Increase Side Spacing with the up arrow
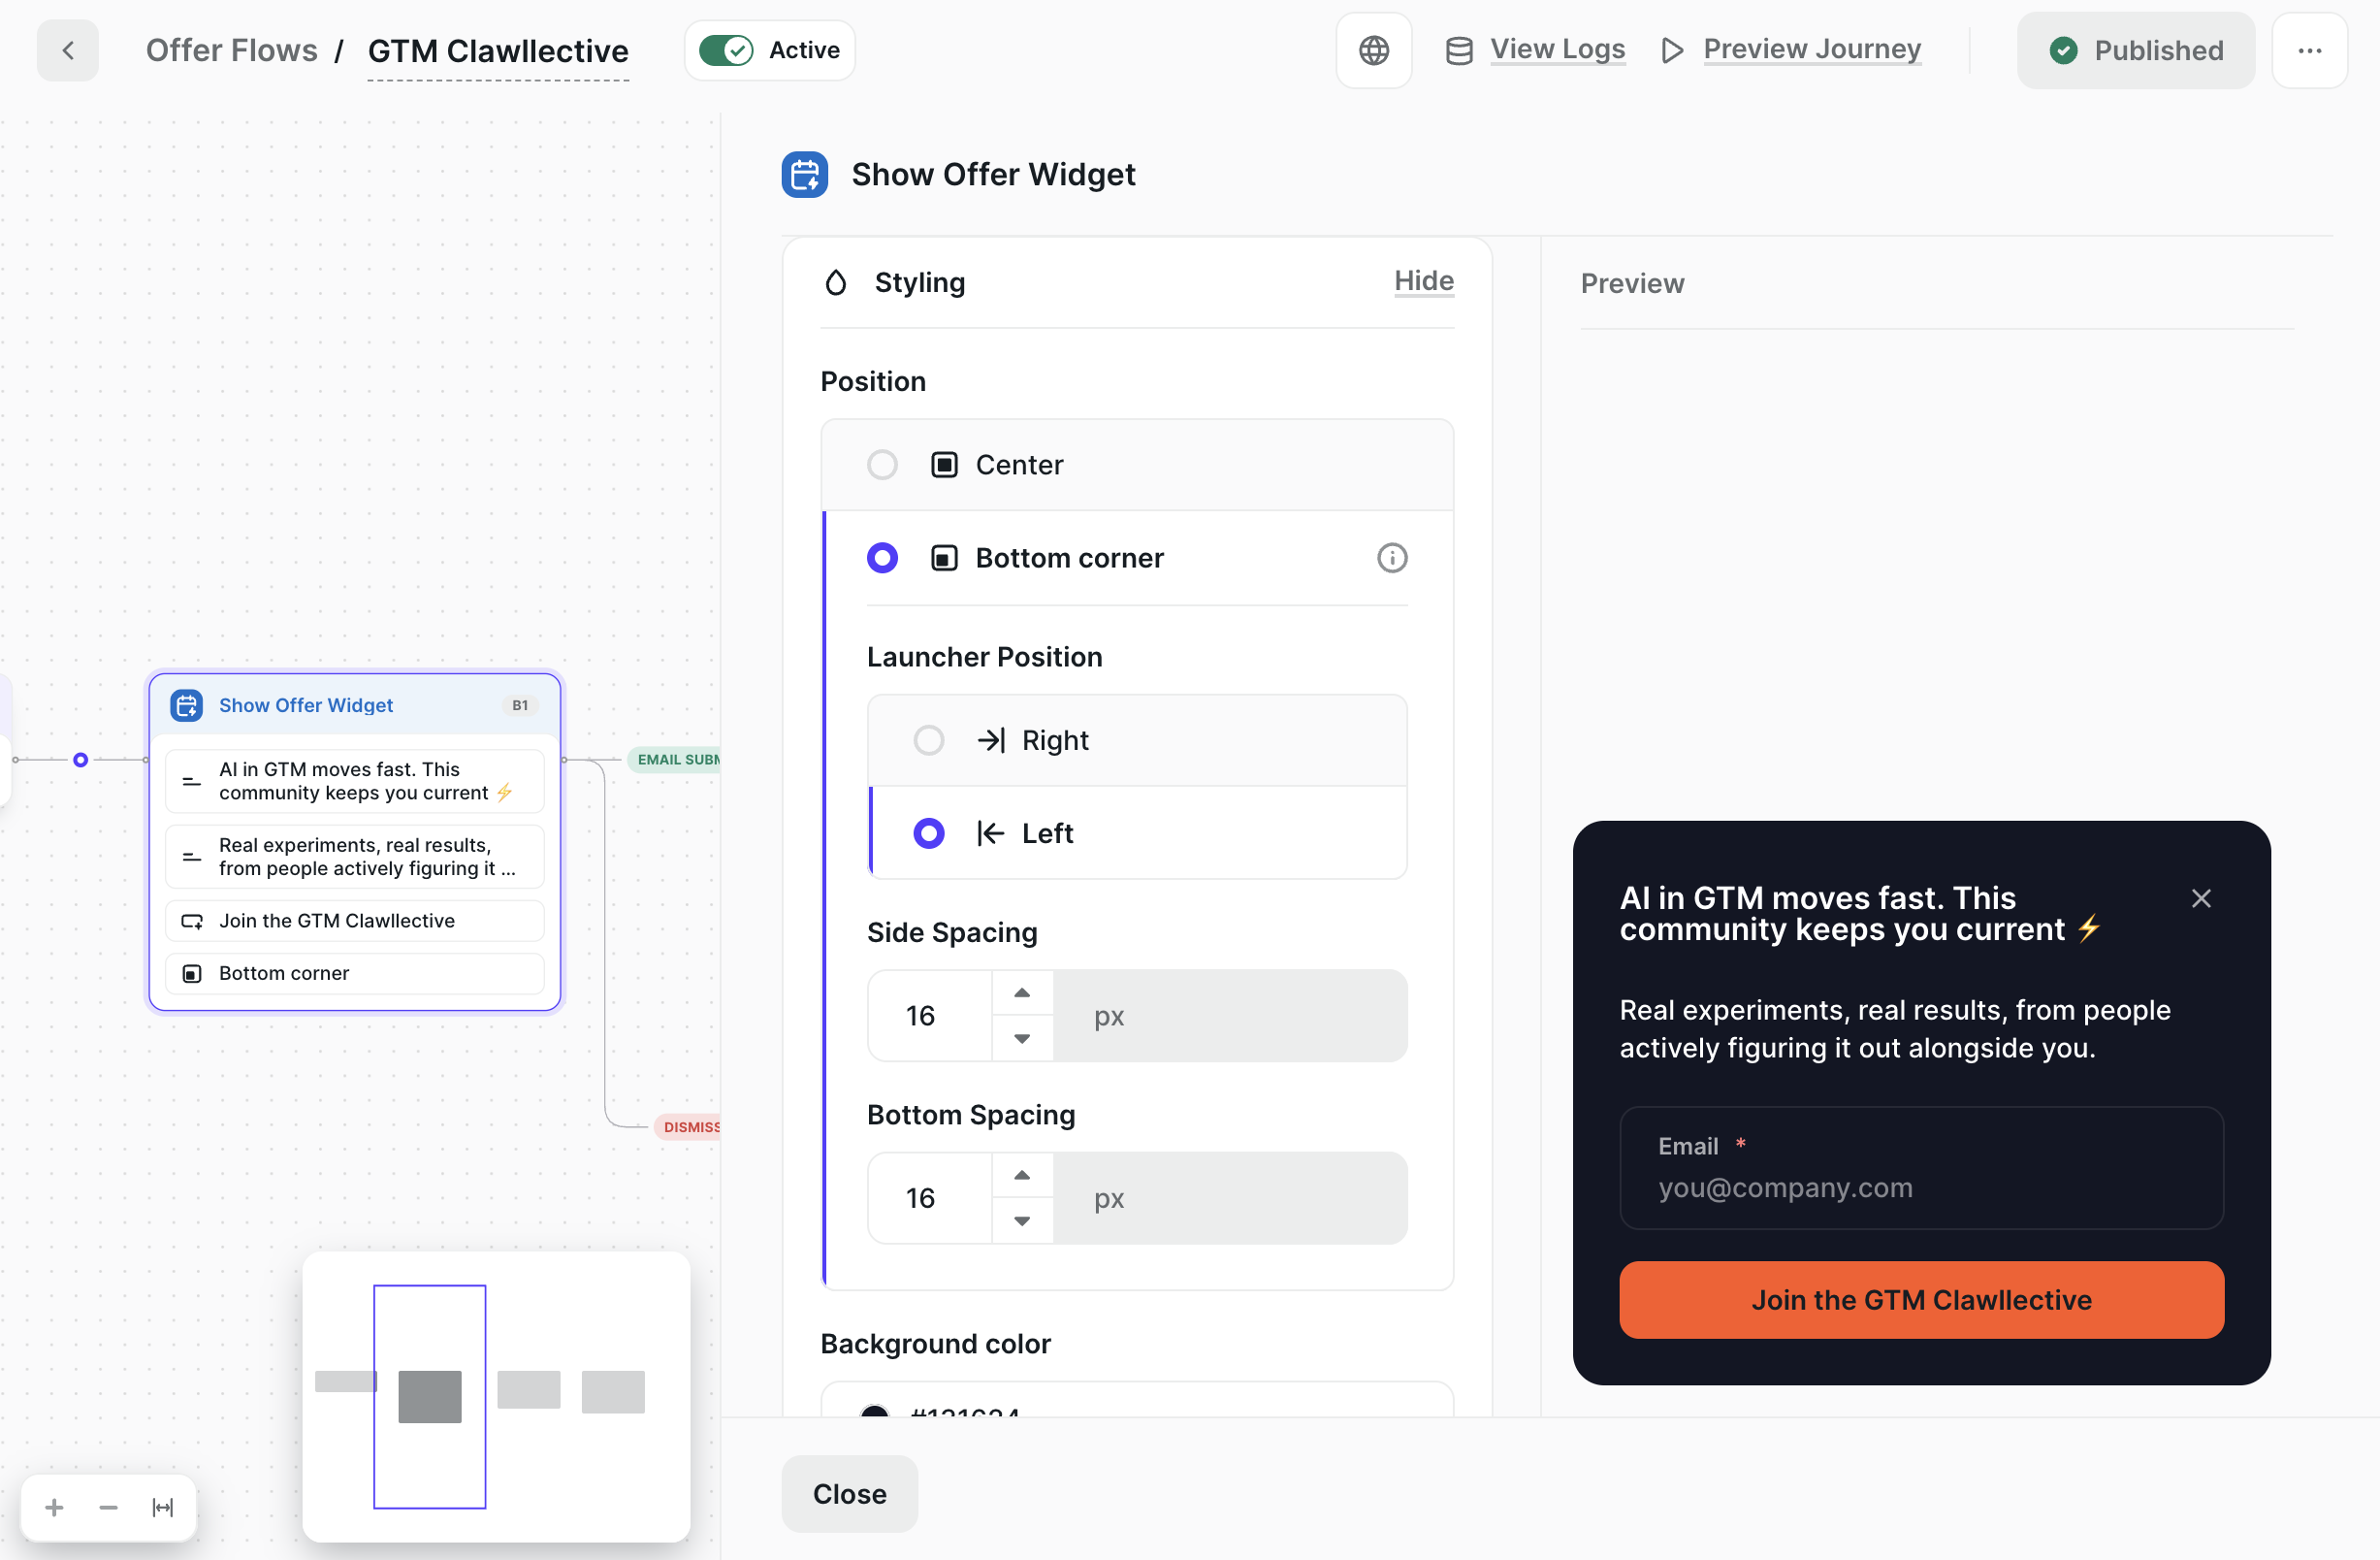Image resolution: width=2380 pixels, height=1560 pixels. pyautogui.click(x=1021, y=993)
